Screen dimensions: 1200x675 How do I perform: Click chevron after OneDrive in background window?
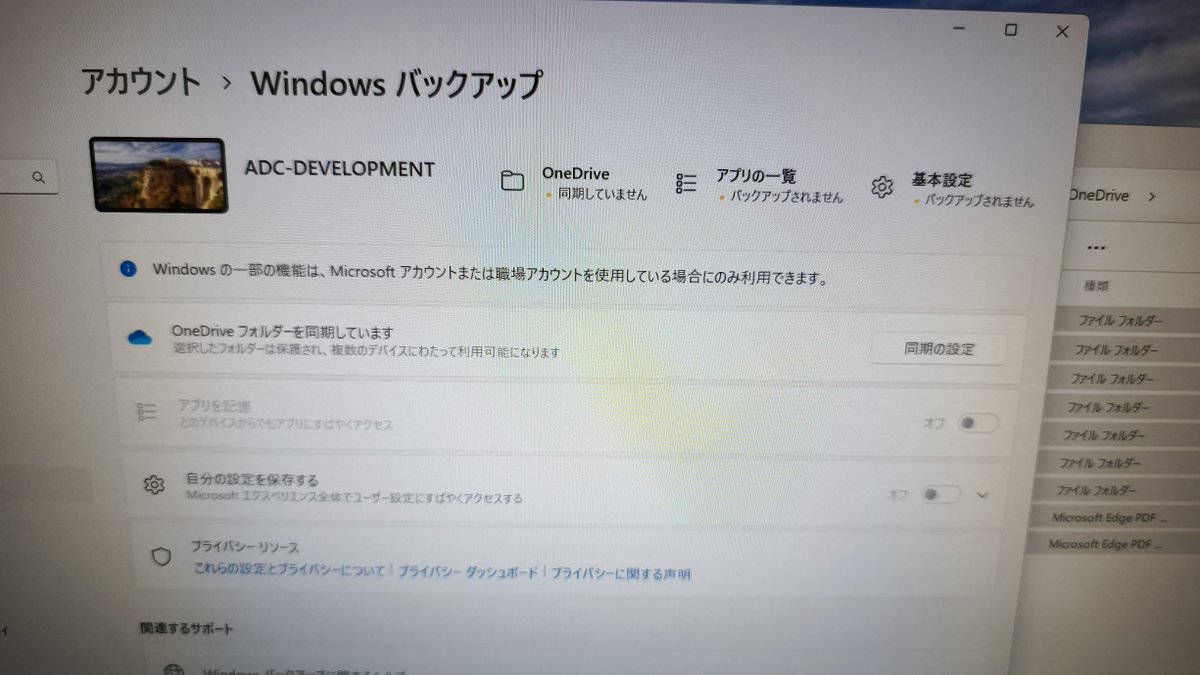1151,197
